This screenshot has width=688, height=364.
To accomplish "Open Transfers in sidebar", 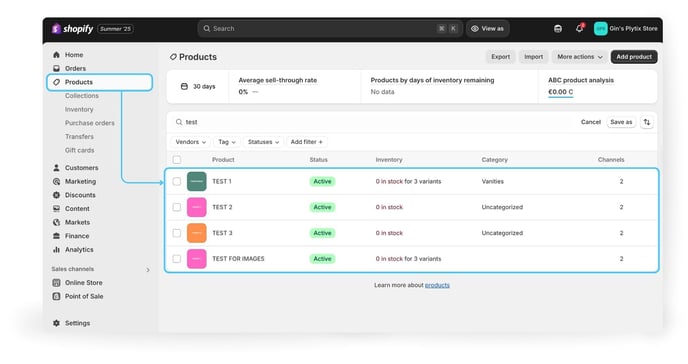I will (79, 136).
